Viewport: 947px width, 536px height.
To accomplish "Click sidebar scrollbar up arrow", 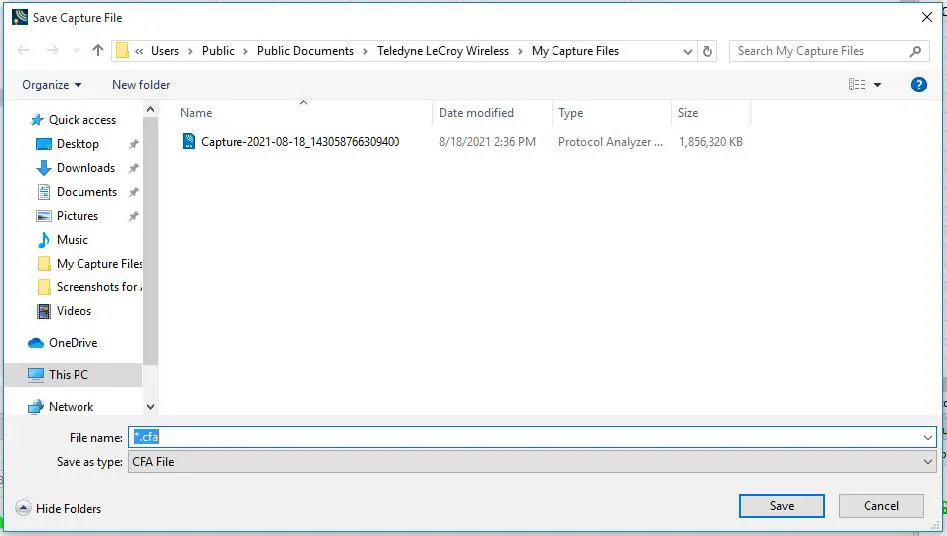I will tap(150, 109).
